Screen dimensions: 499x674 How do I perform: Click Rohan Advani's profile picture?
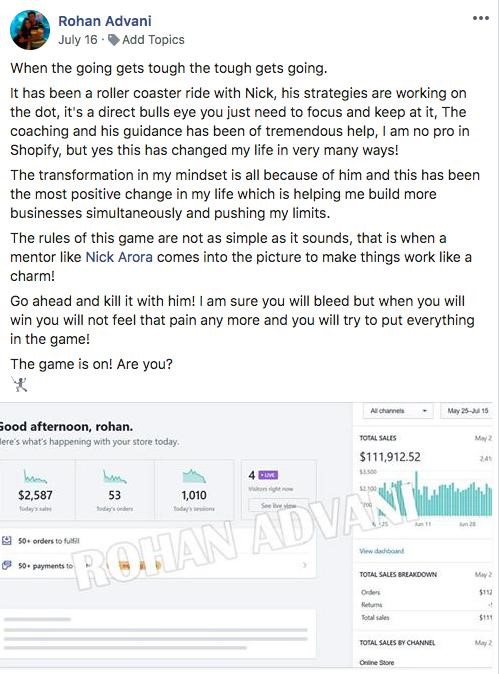[30, 30]
